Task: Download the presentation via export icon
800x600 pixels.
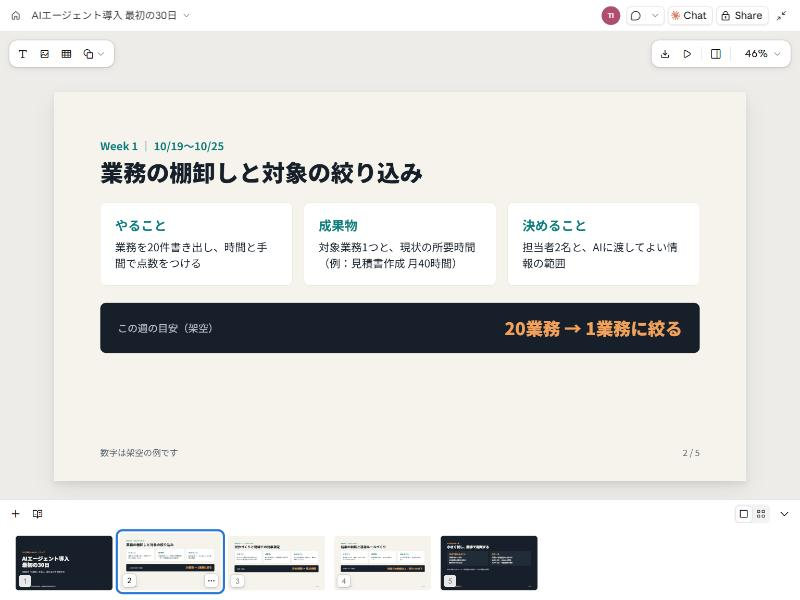Action: [x=665, y=54]
